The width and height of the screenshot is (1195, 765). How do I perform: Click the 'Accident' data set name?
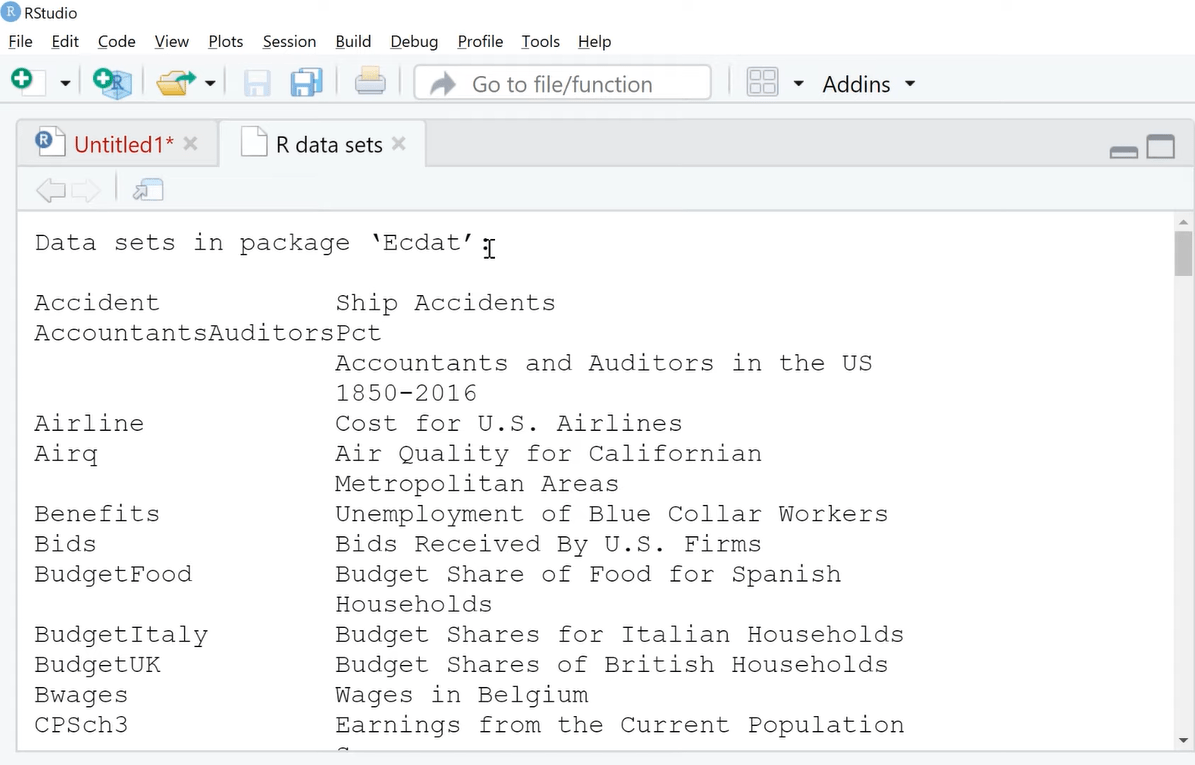pos(97,302)
